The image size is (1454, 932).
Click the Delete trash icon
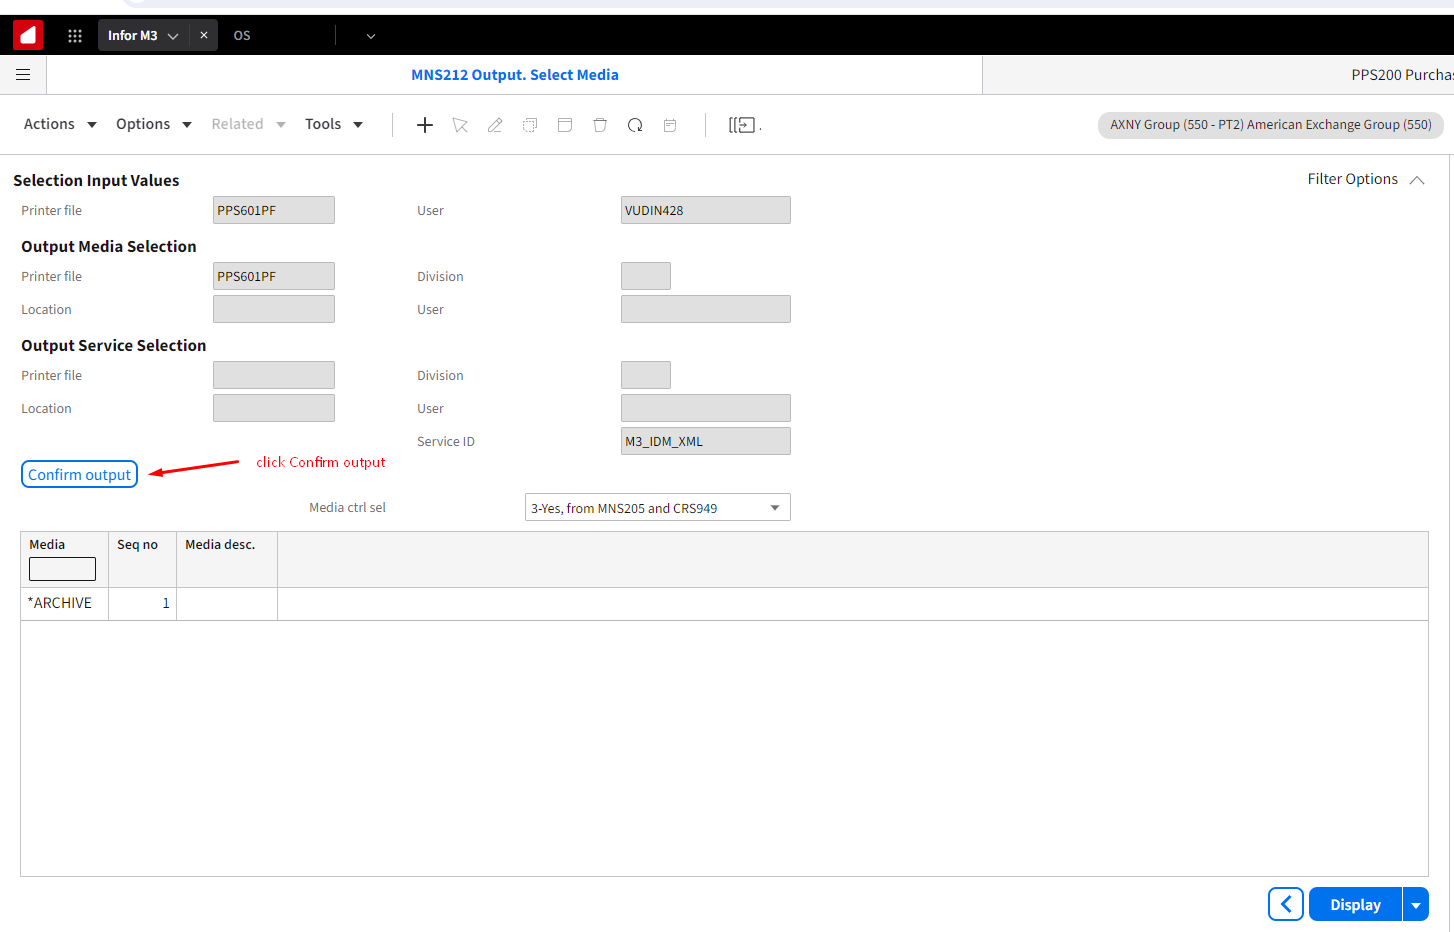click(600, 125)
